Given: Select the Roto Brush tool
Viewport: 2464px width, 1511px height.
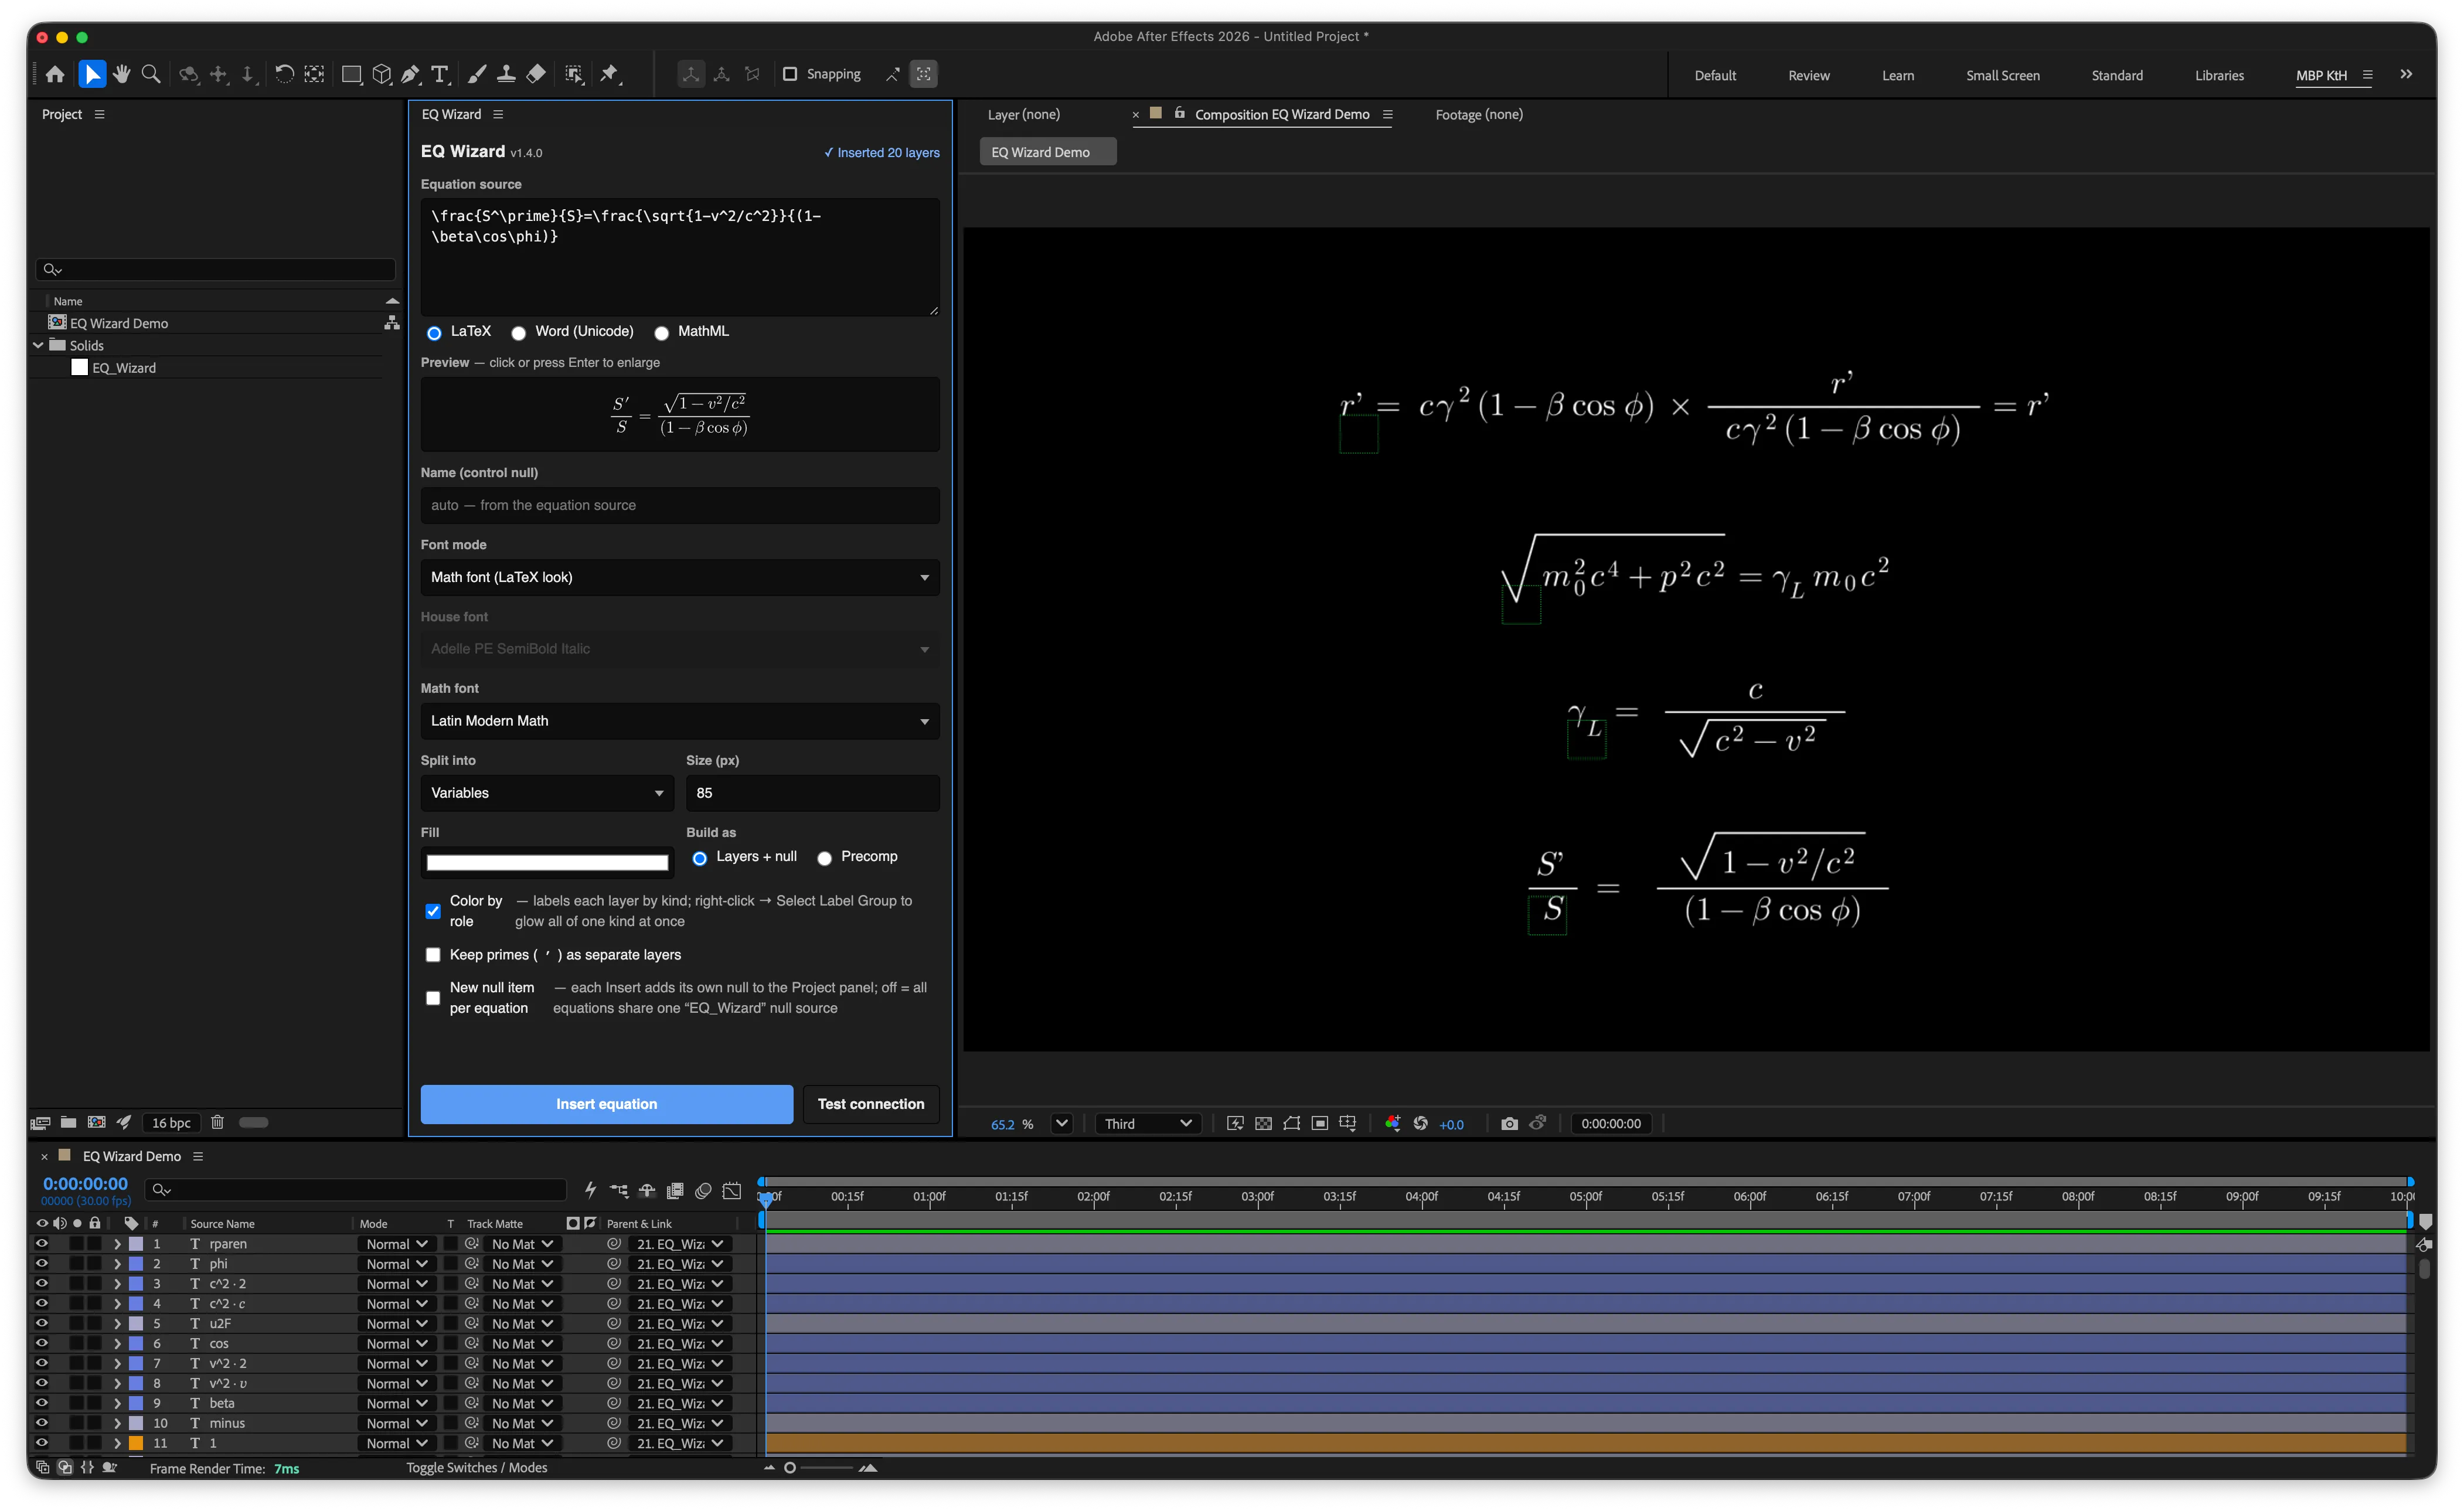Looking at the screenshot, I should [574, 74].
